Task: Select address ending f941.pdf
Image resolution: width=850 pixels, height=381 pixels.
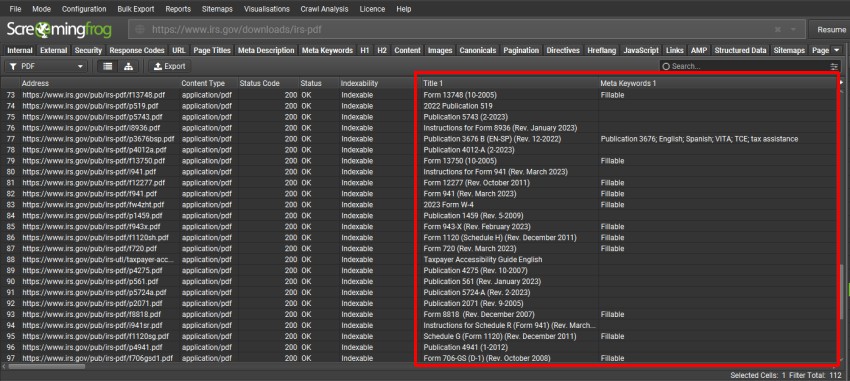Action: (89, 193)
